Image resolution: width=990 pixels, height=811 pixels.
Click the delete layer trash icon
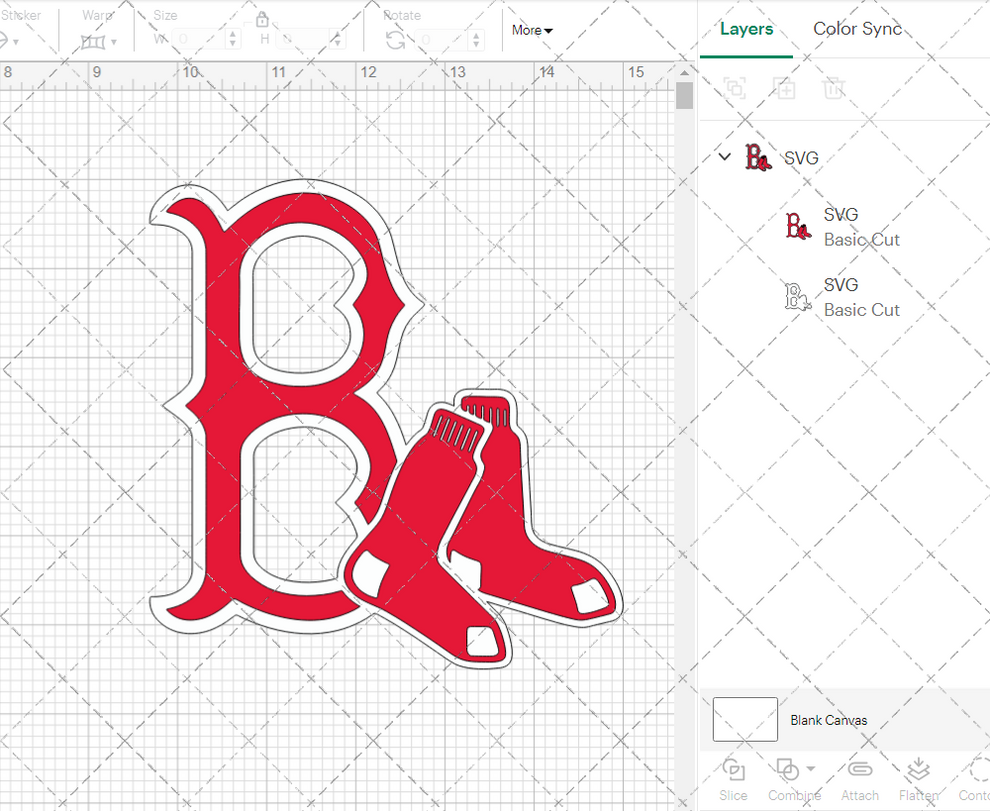(833, 88)
